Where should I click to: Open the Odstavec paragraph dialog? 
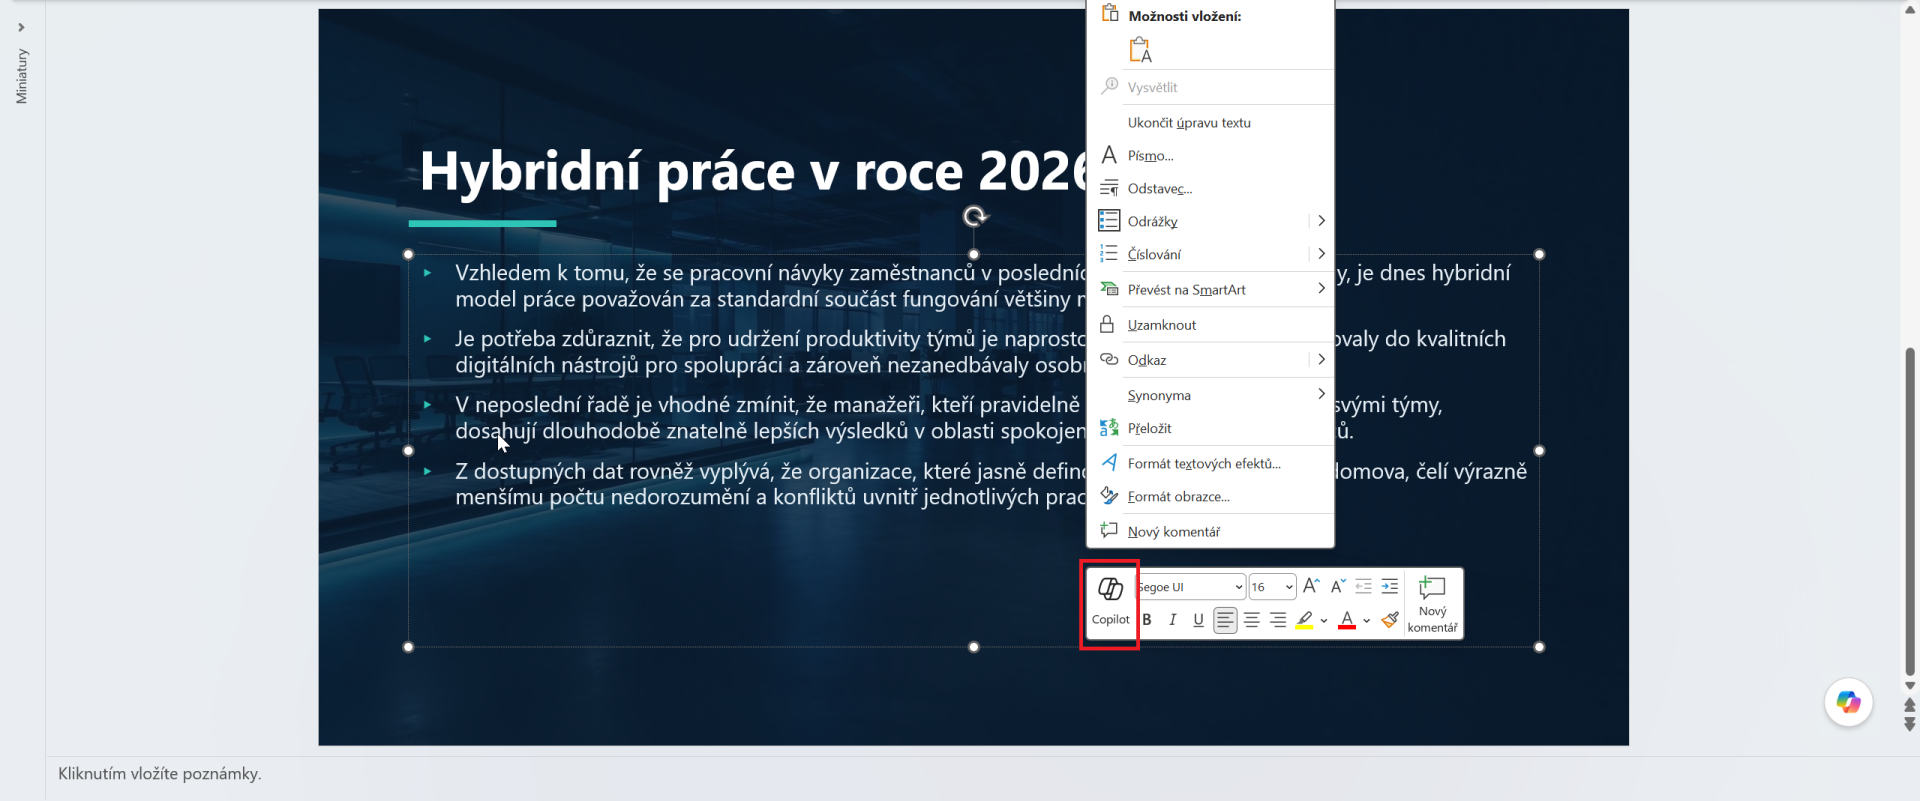click(1210, 189)
